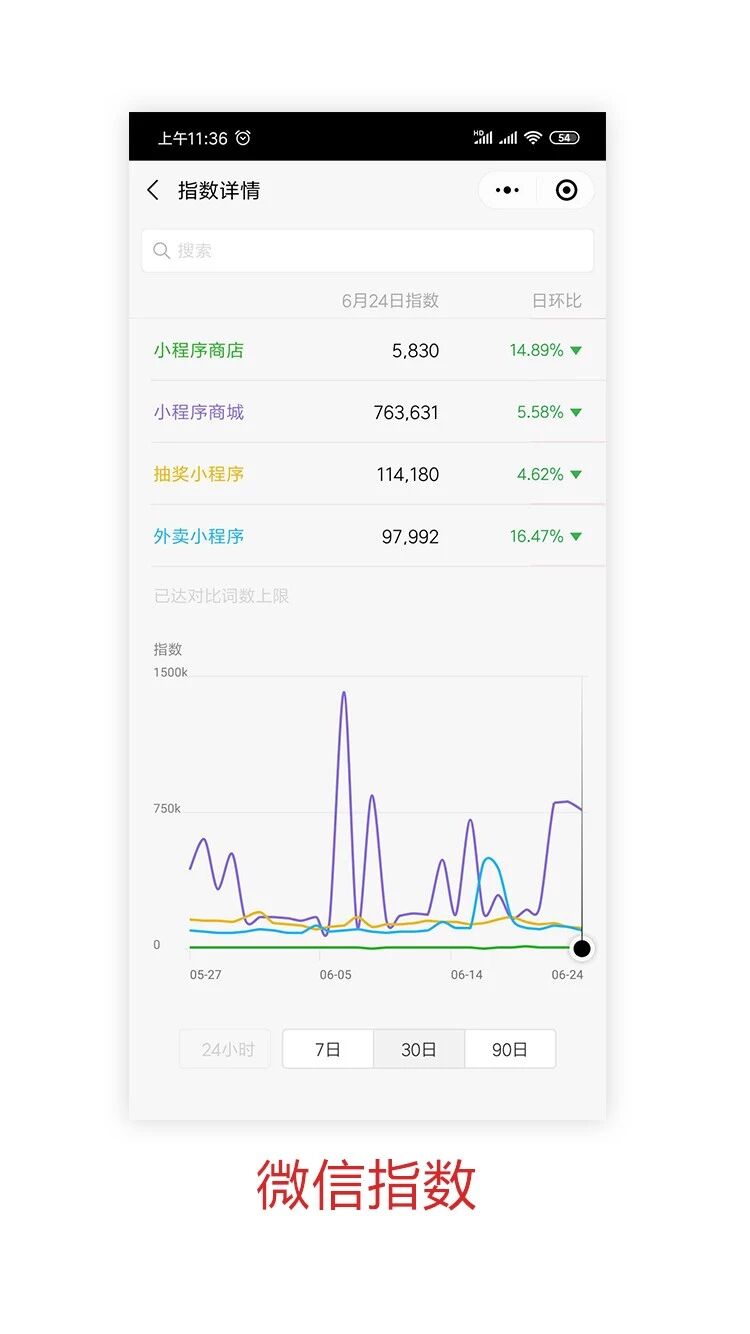Select the 24小时 time range

[x=225, y=1049]
